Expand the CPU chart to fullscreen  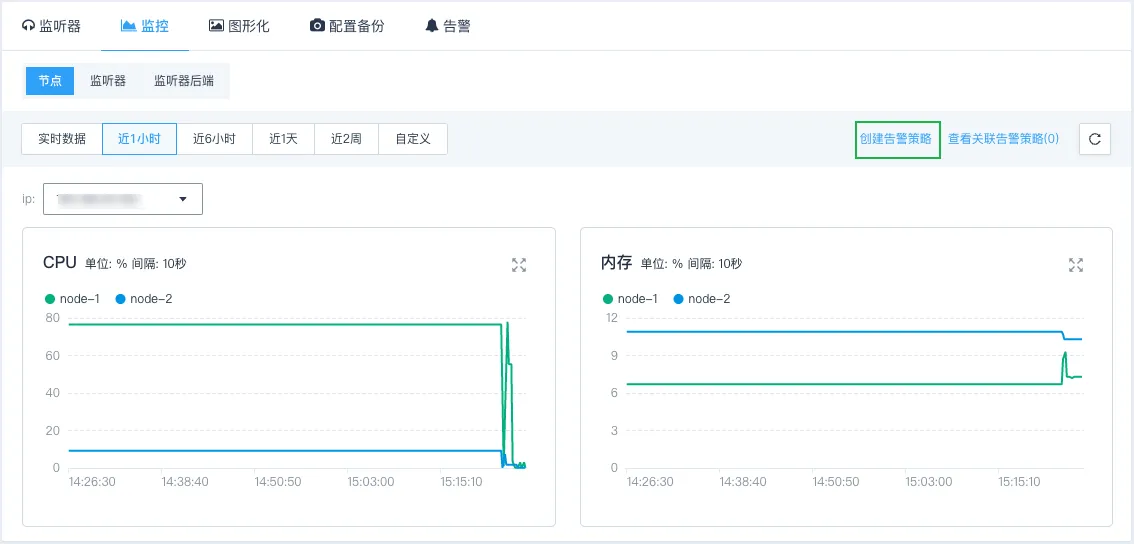pyautogui.click(x=518, y=265)
